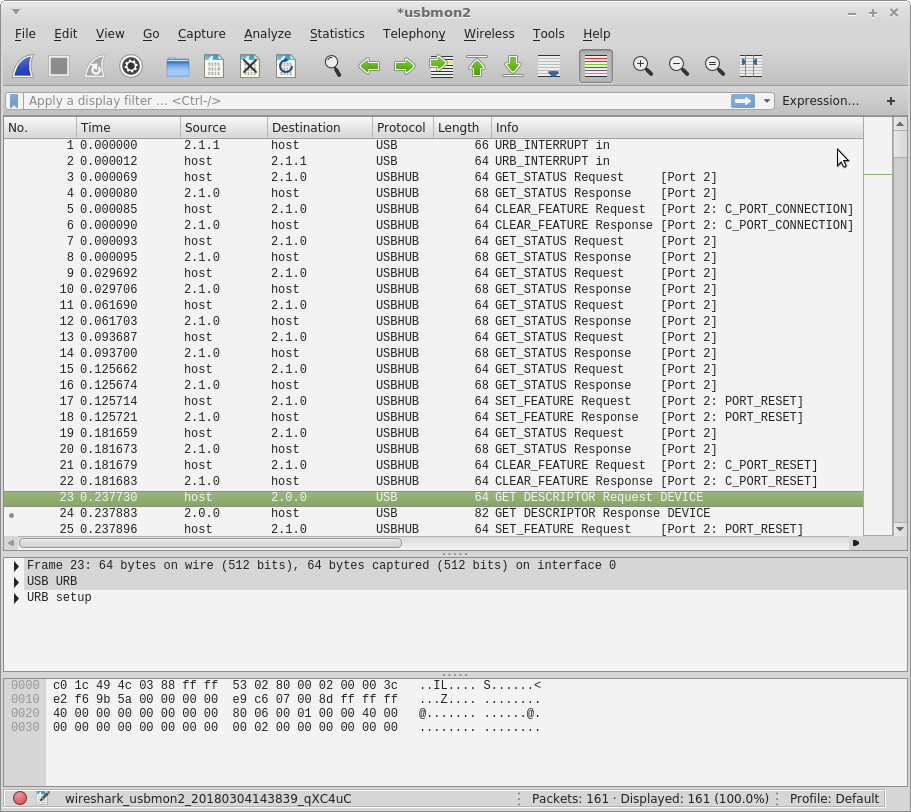Expand the Frame 23 details tree
This screenshot has width=911, height=812.
tap(16, 566)
